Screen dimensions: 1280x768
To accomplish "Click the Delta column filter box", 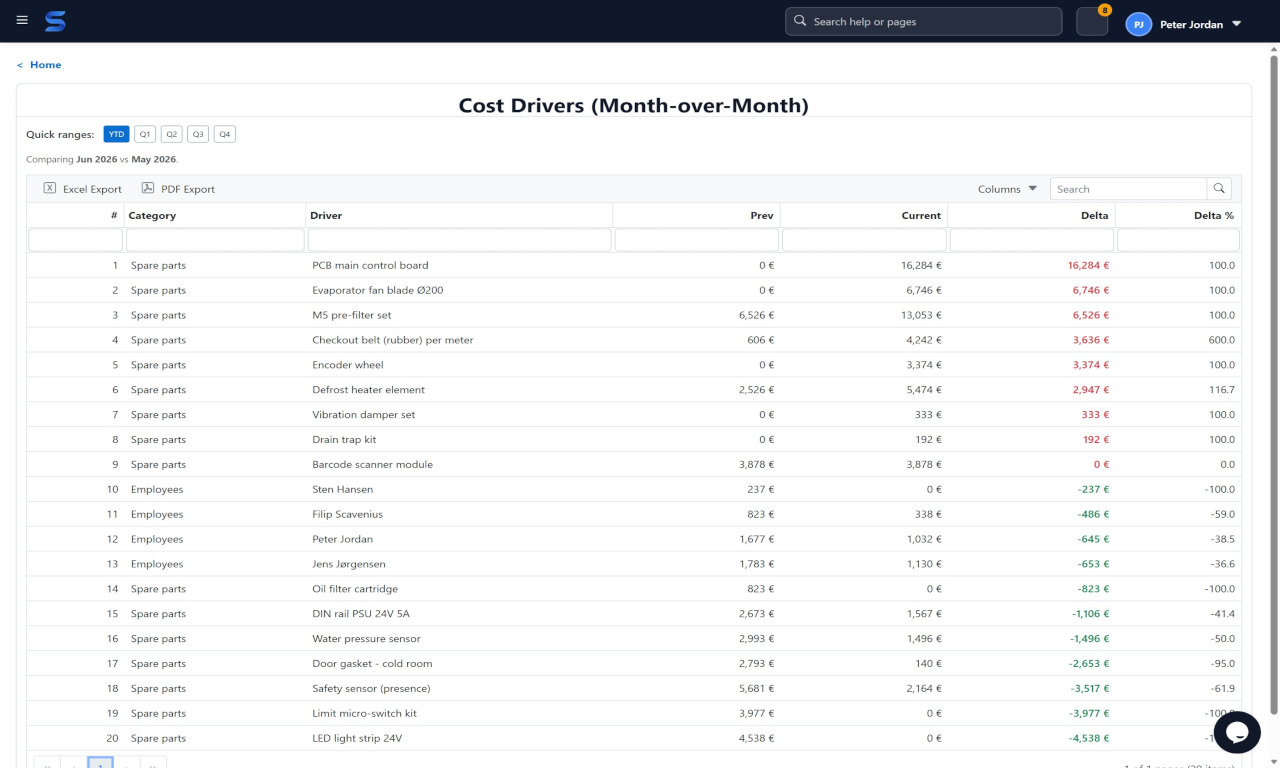I will [1031, 240].
